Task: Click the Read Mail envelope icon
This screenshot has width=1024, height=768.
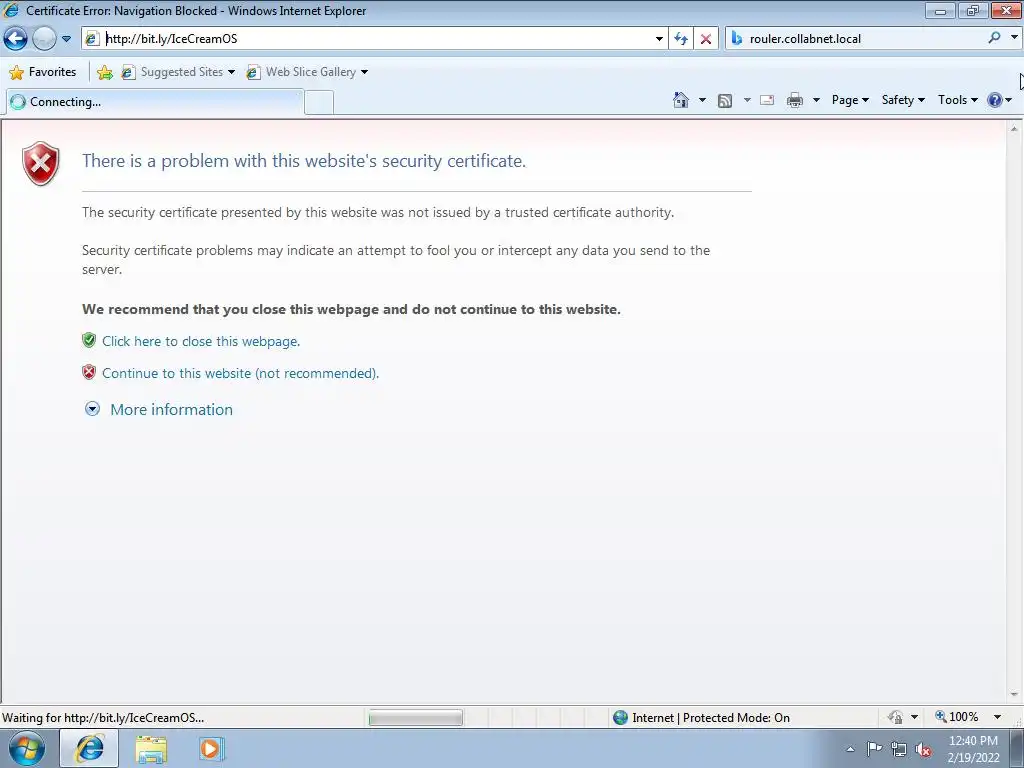Action: coord(767,100)
